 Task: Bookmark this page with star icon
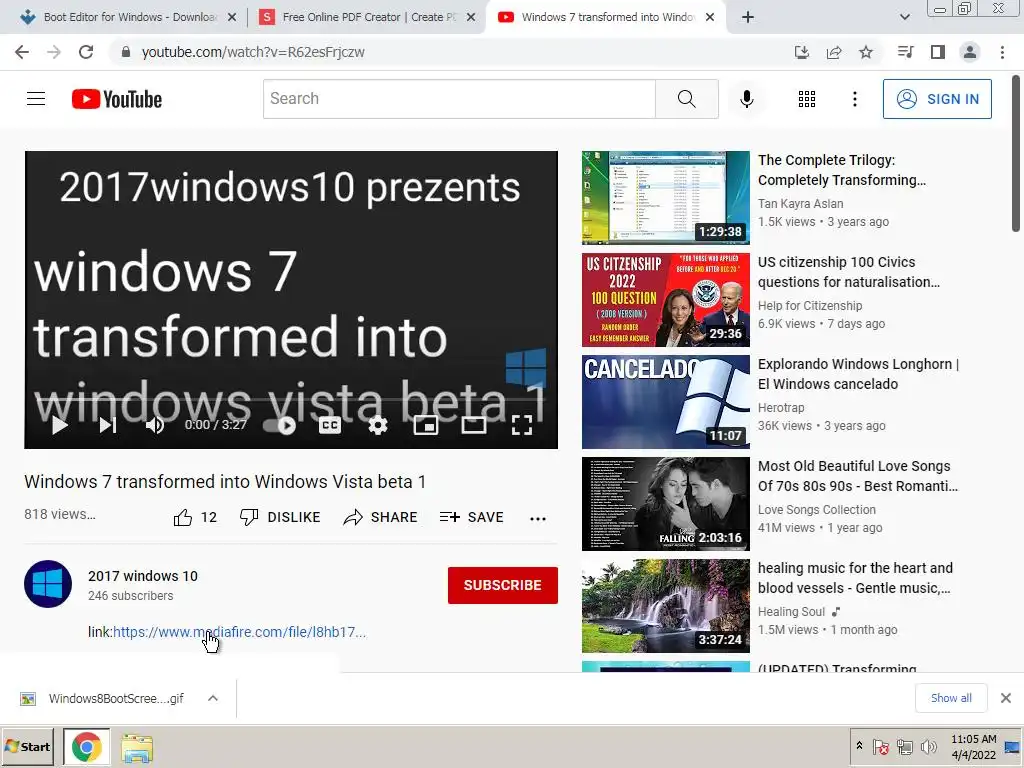(865, 52)
